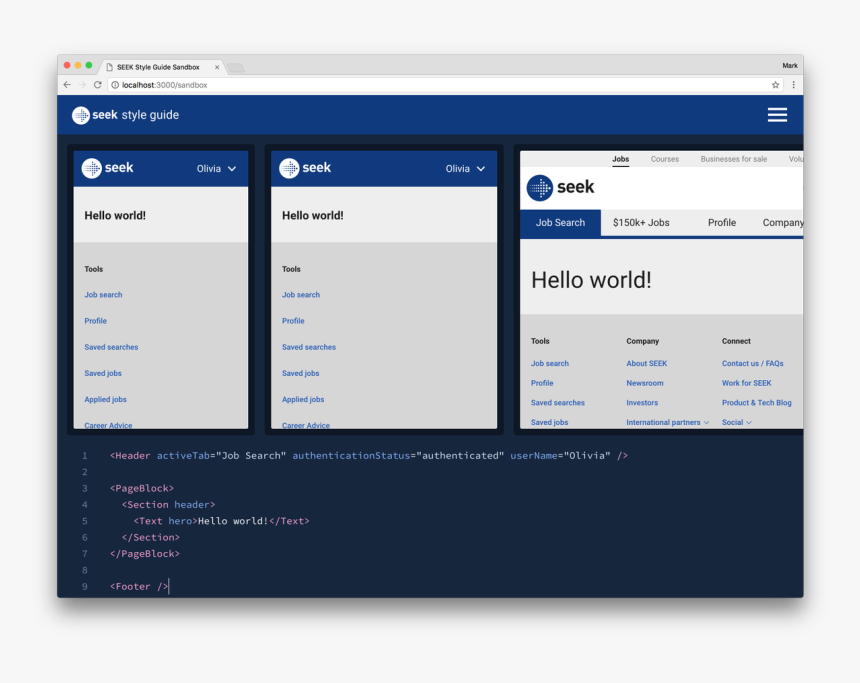Select the Profile navigation tab
Screen dimensions: 860x683
click(x=721, y=223)
